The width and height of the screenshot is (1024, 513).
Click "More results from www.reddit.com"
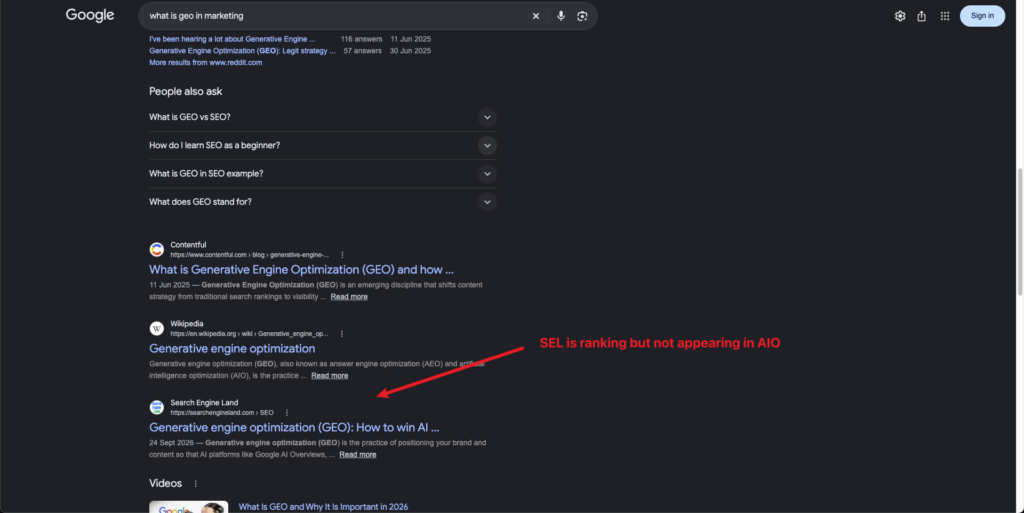(x=206, y=63)
